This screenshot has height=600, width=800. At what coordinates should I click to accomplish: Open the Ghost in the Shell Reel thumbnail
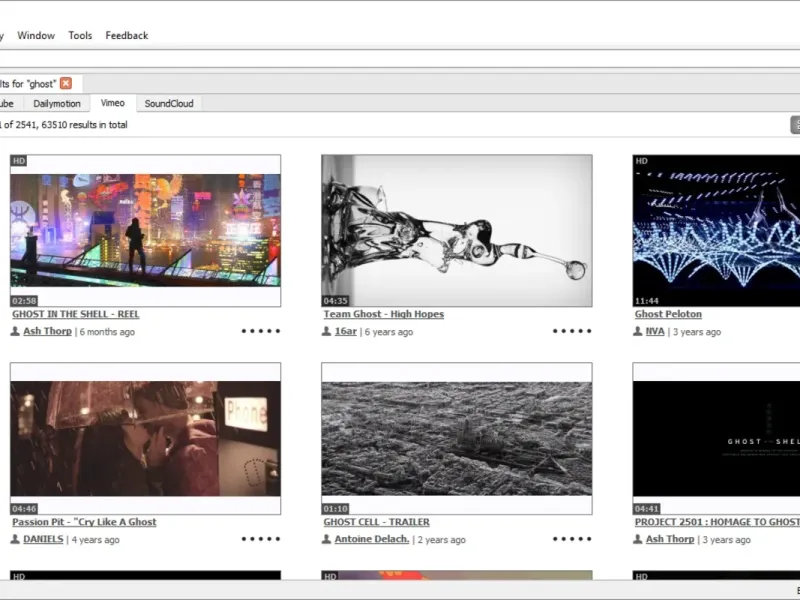(x=145, y=231)
